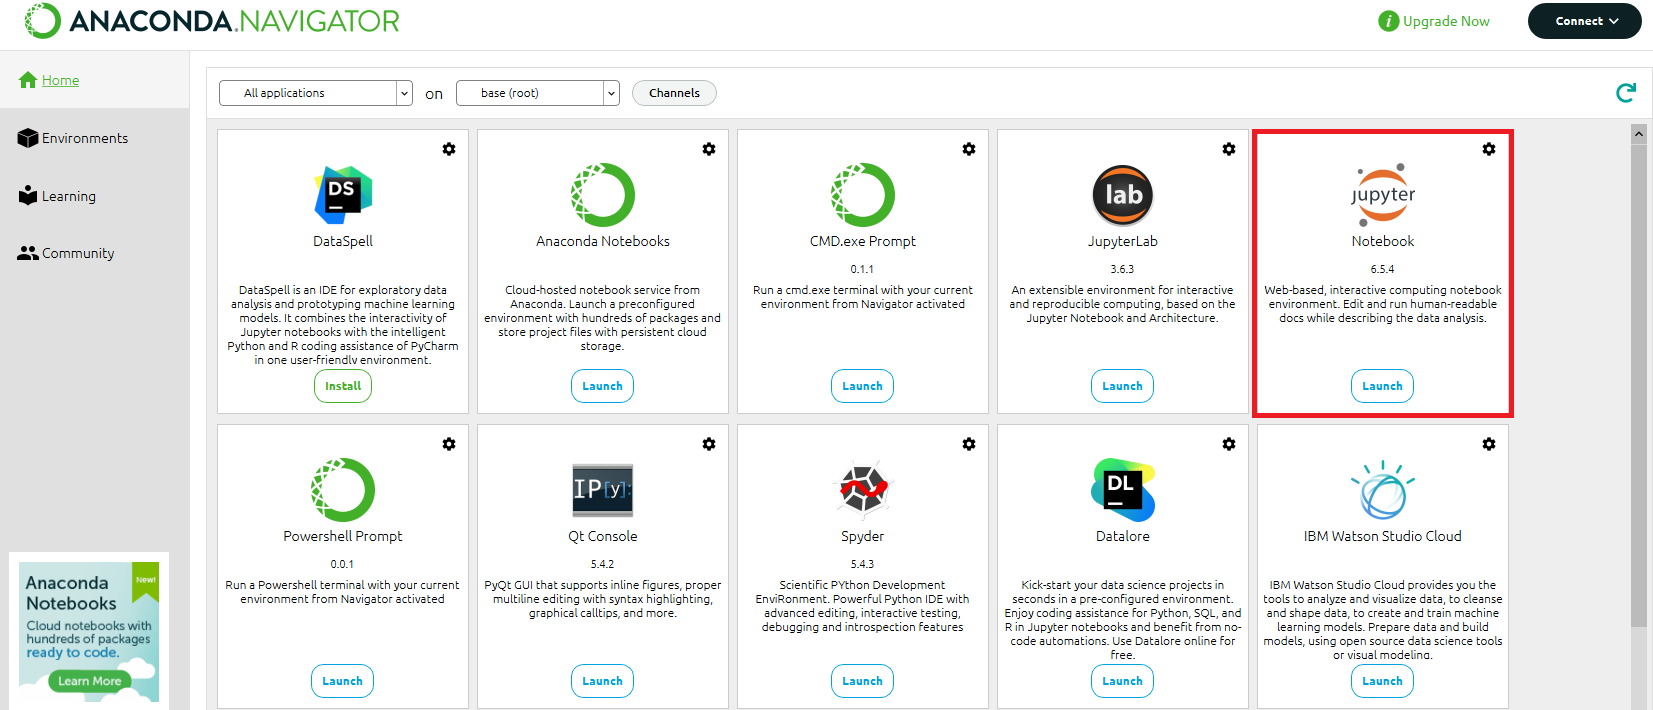Click the Qt Console IPython icon

(x=602, y=489)
